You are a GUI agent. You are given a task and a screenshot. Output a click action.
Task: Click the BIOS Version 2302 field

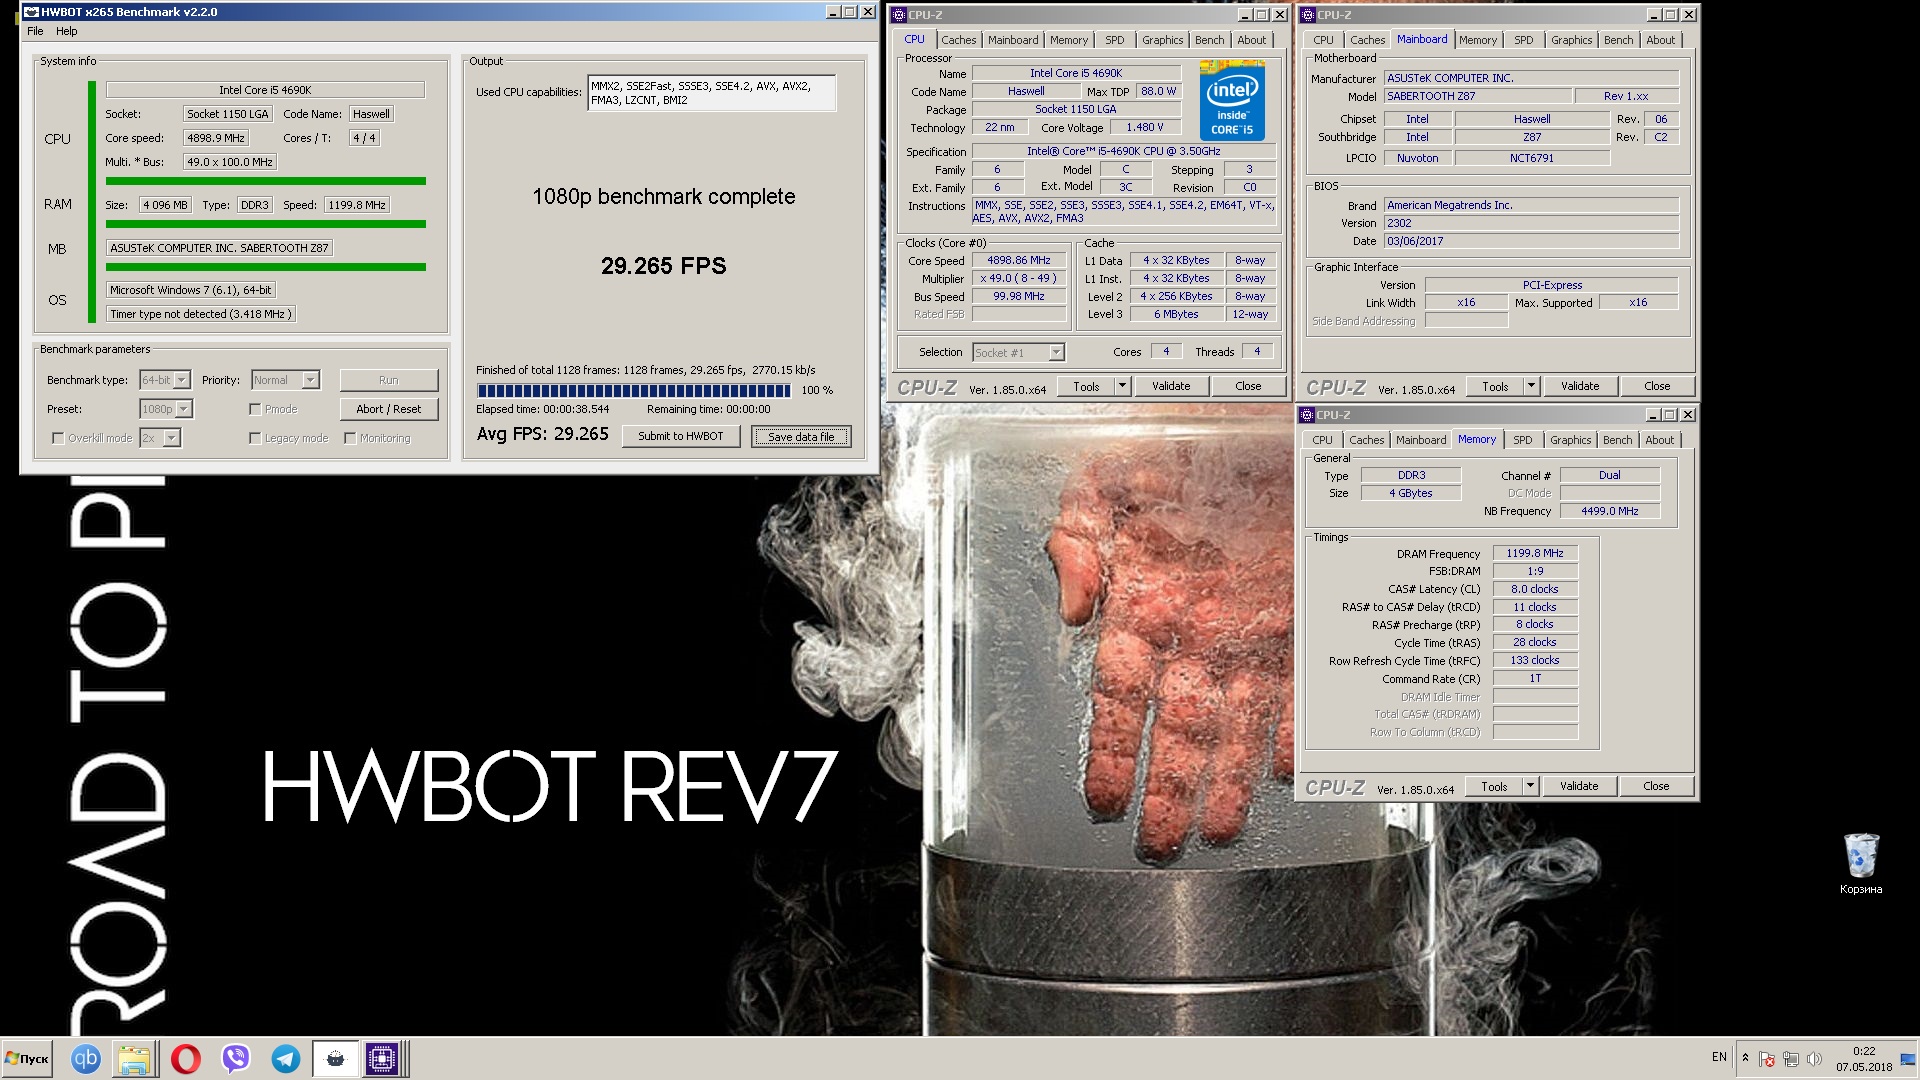pos(1531,223)
